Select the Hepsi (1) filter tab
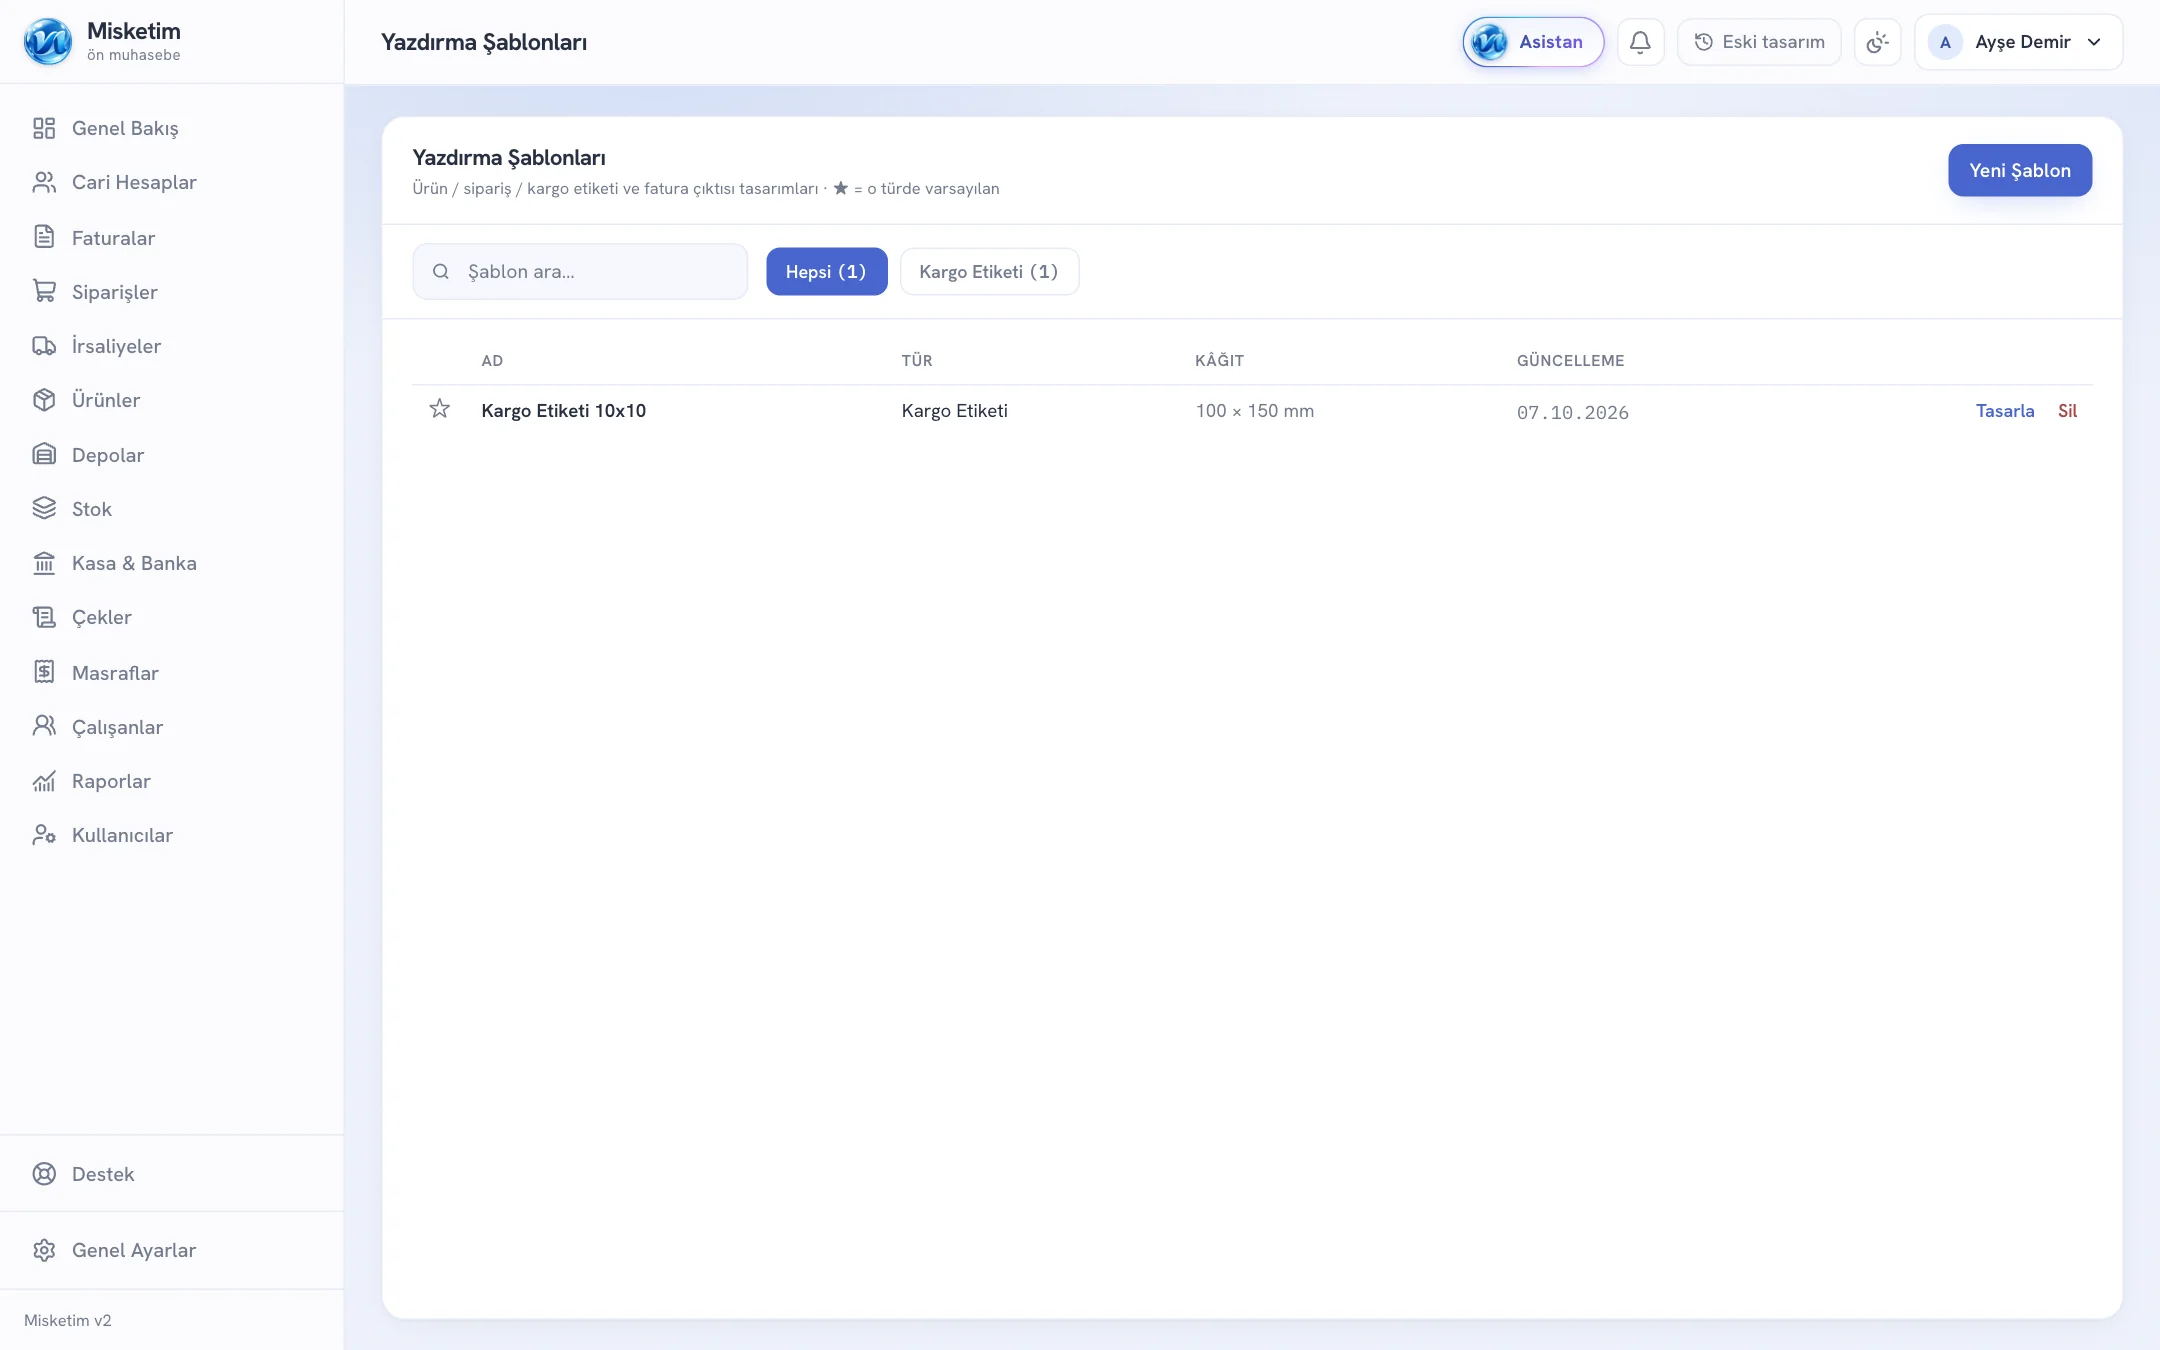The image size is (2160, 1350). (826, 271)
